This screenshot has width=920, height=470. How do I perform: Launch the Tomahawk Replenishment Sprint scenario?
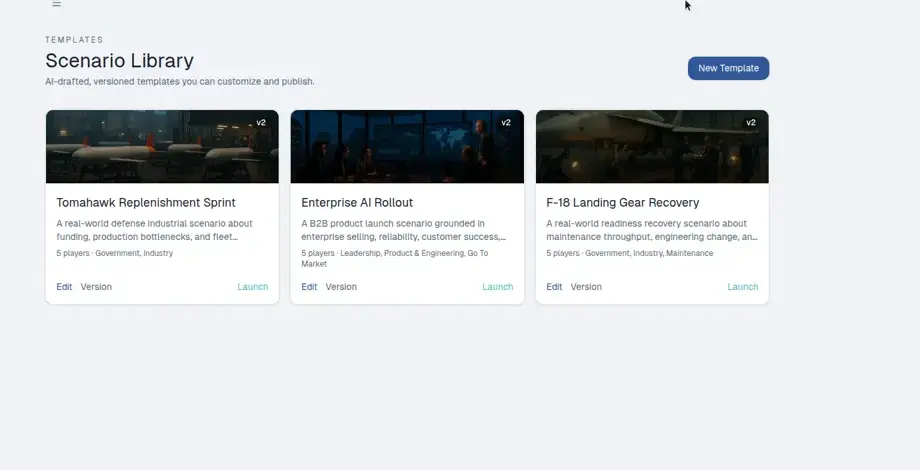[253, 287]
